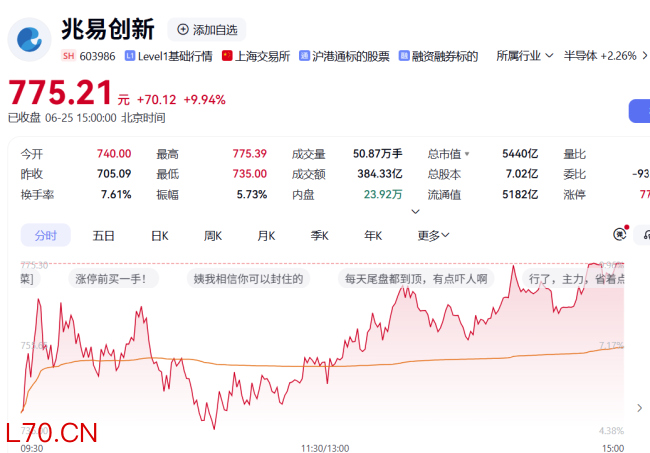650x453 pixels.
Task: Click the 总市值 value 5440亿
Action: [x=520, y=154]
